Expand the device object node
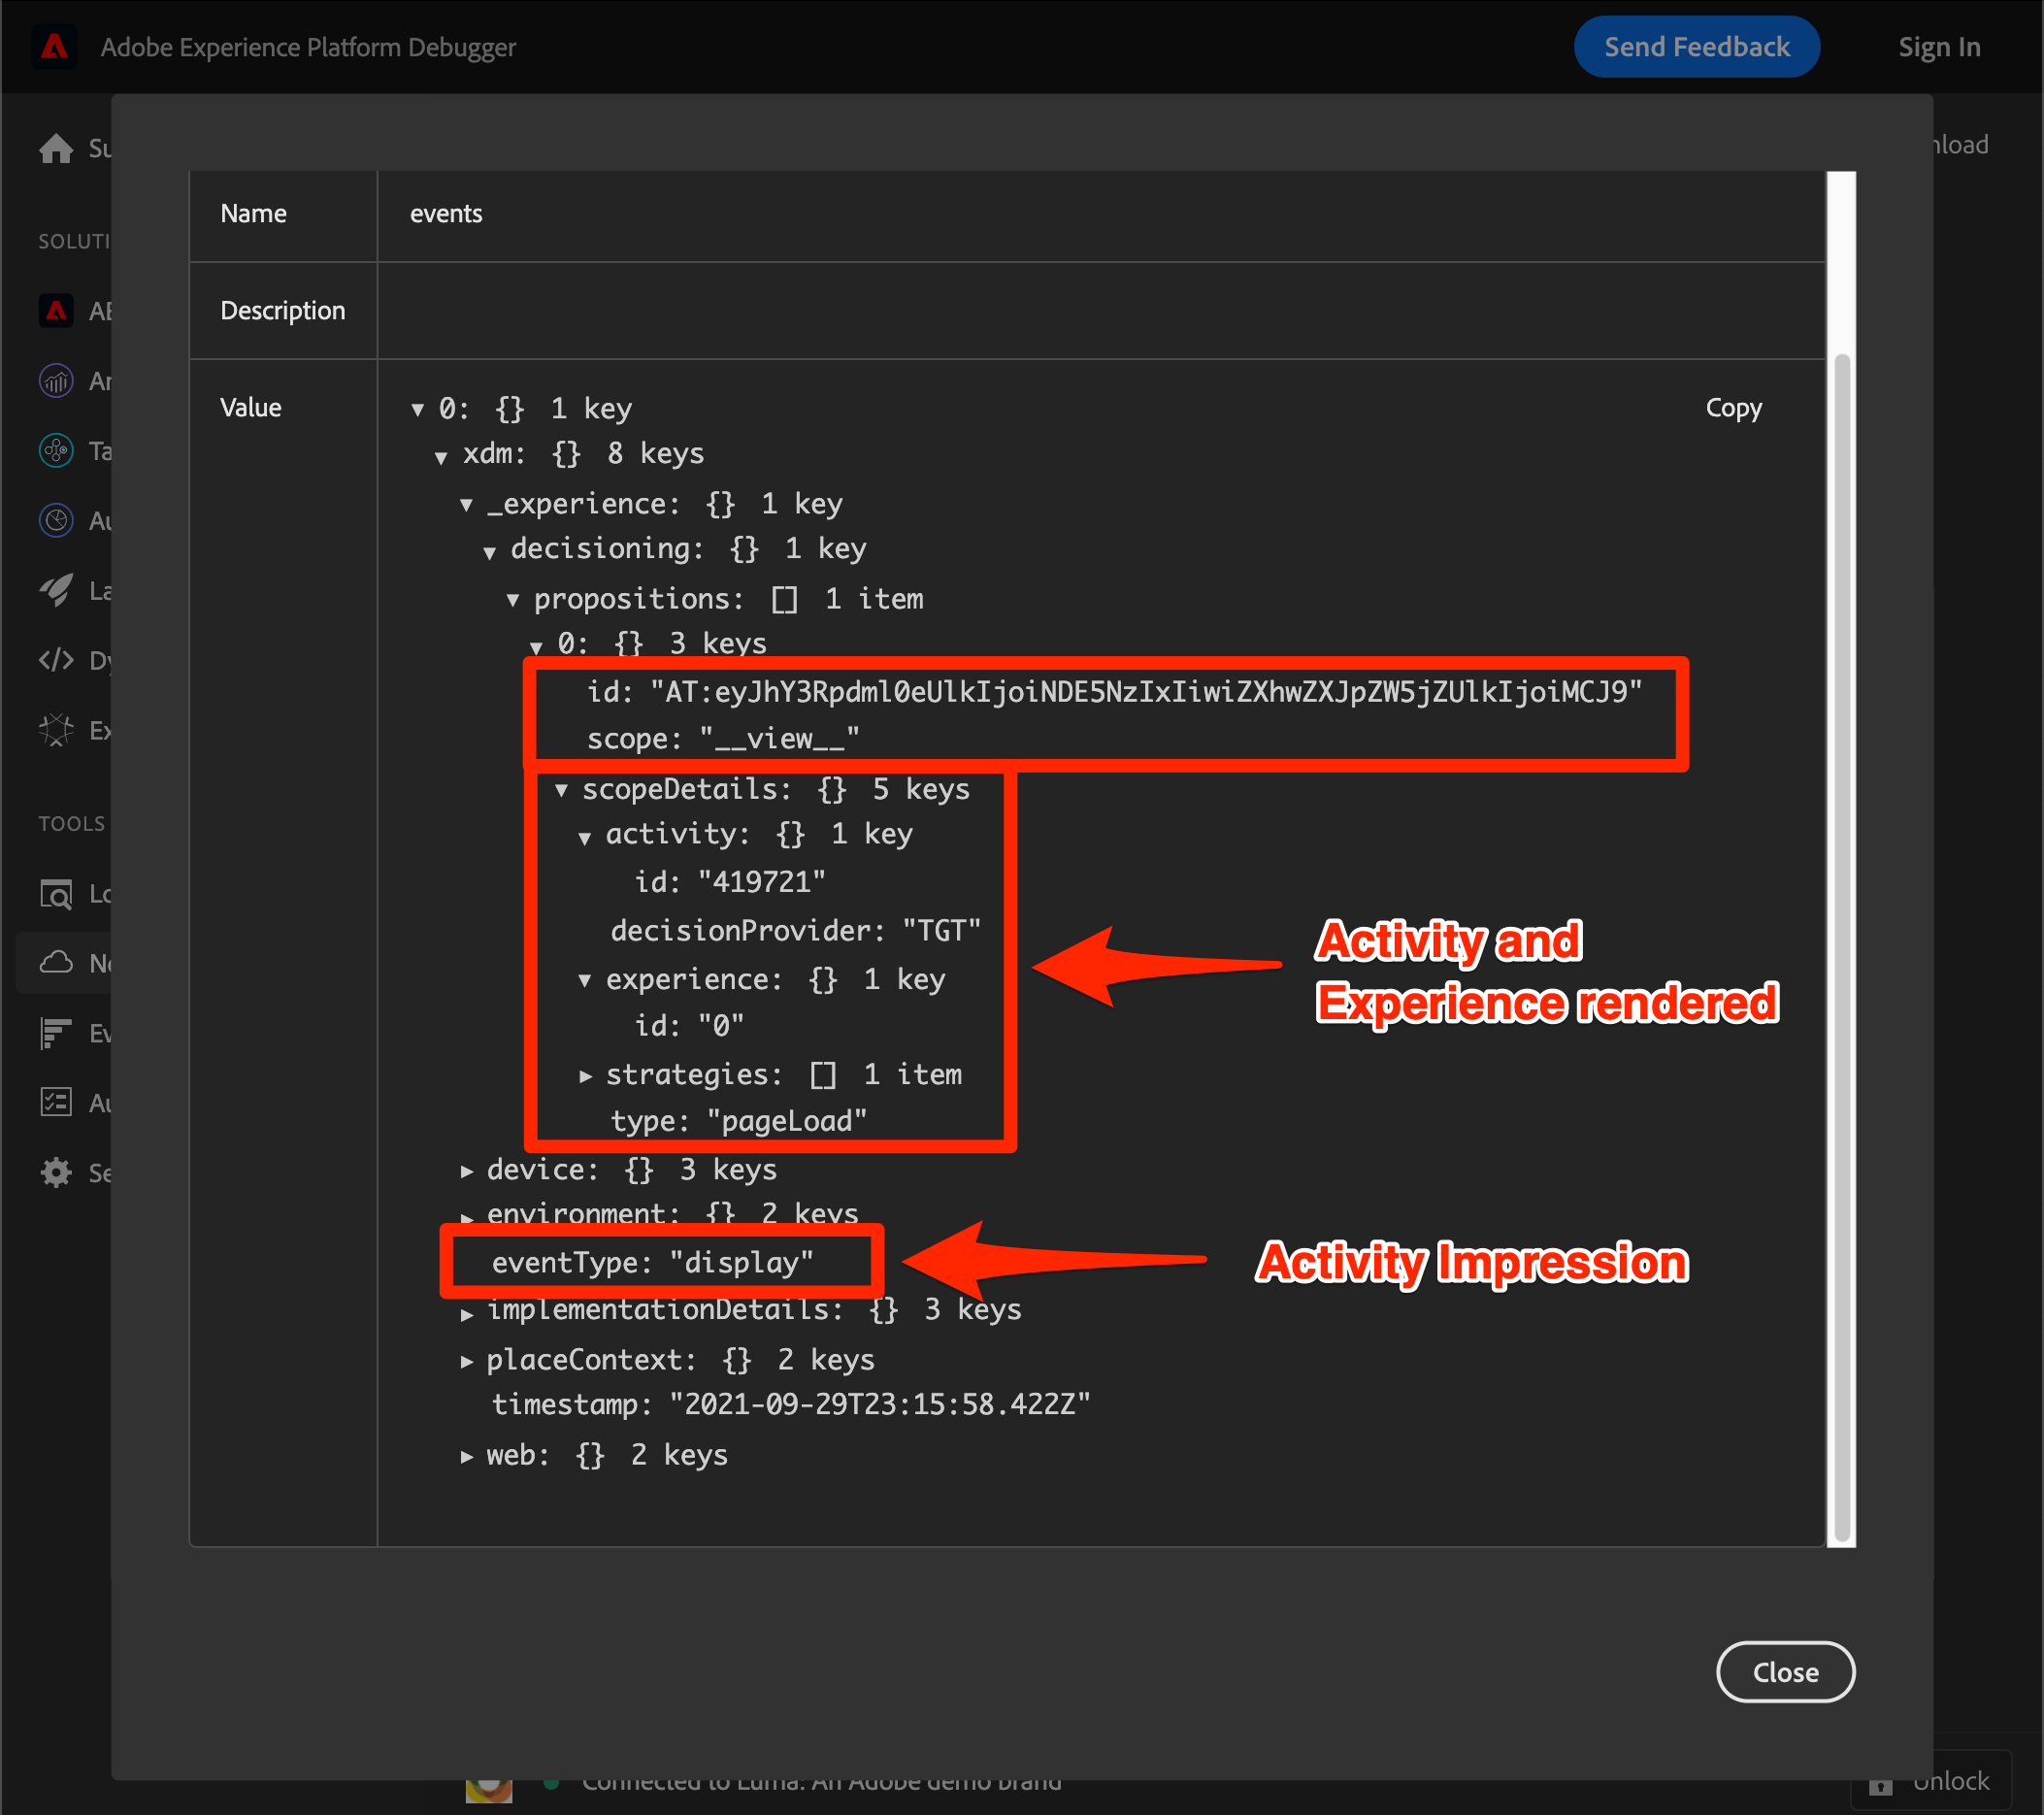This screenshot has width=2044, height=1815. (467, 1171)
